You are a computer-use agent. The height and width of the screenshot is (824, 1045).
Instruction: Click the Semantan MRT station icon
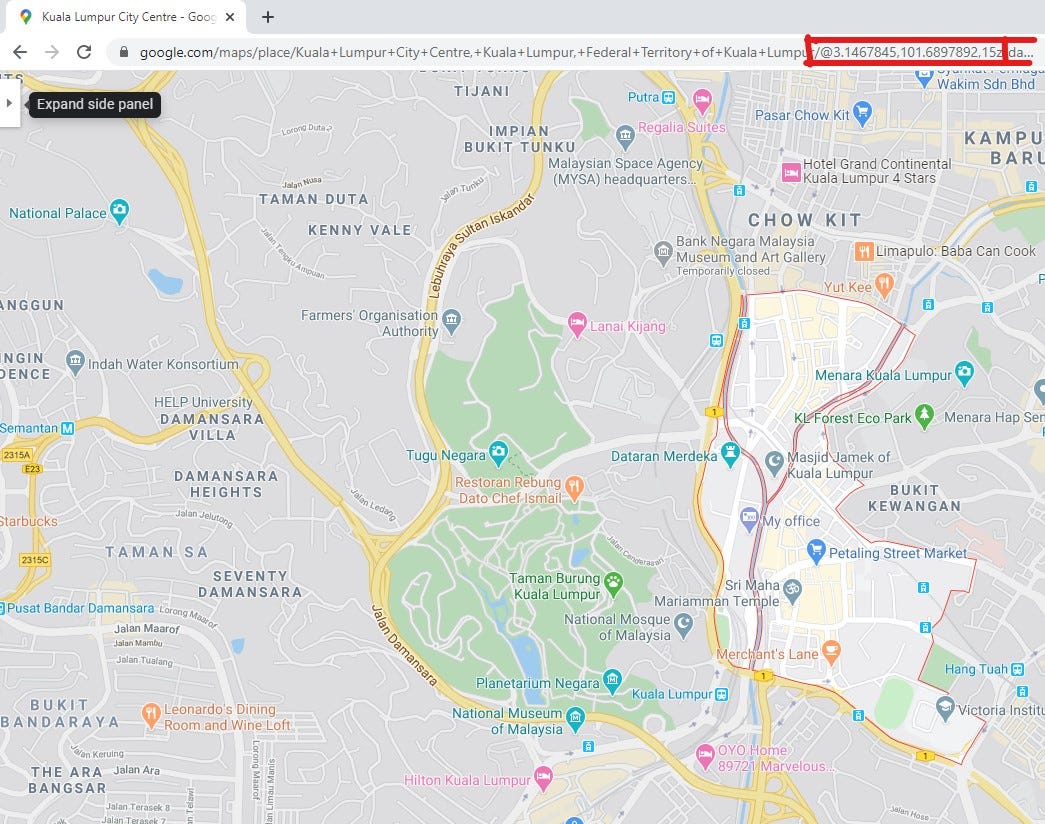[67, 429]
